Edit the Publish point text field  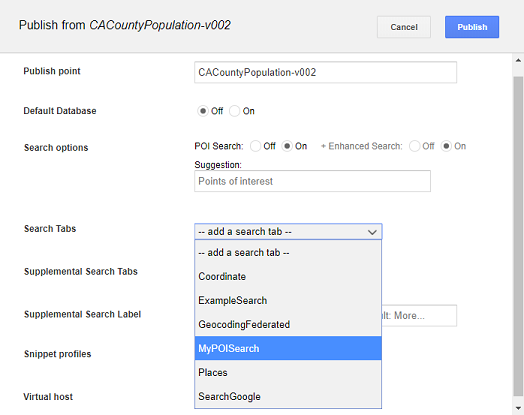click(x=325, y=72)
